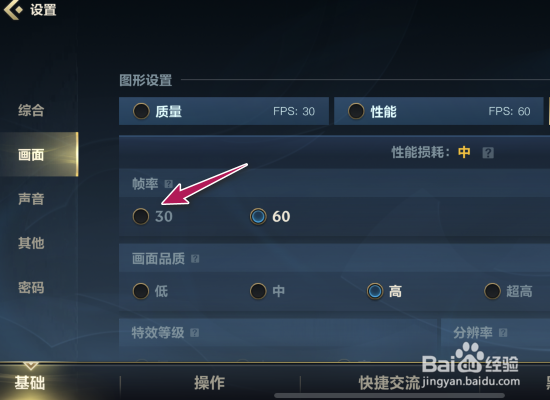550x400 pixels.
Task: Switch to the 快捷交流 bottom tab
Action: pyautogui.click(x=389, y=382)
